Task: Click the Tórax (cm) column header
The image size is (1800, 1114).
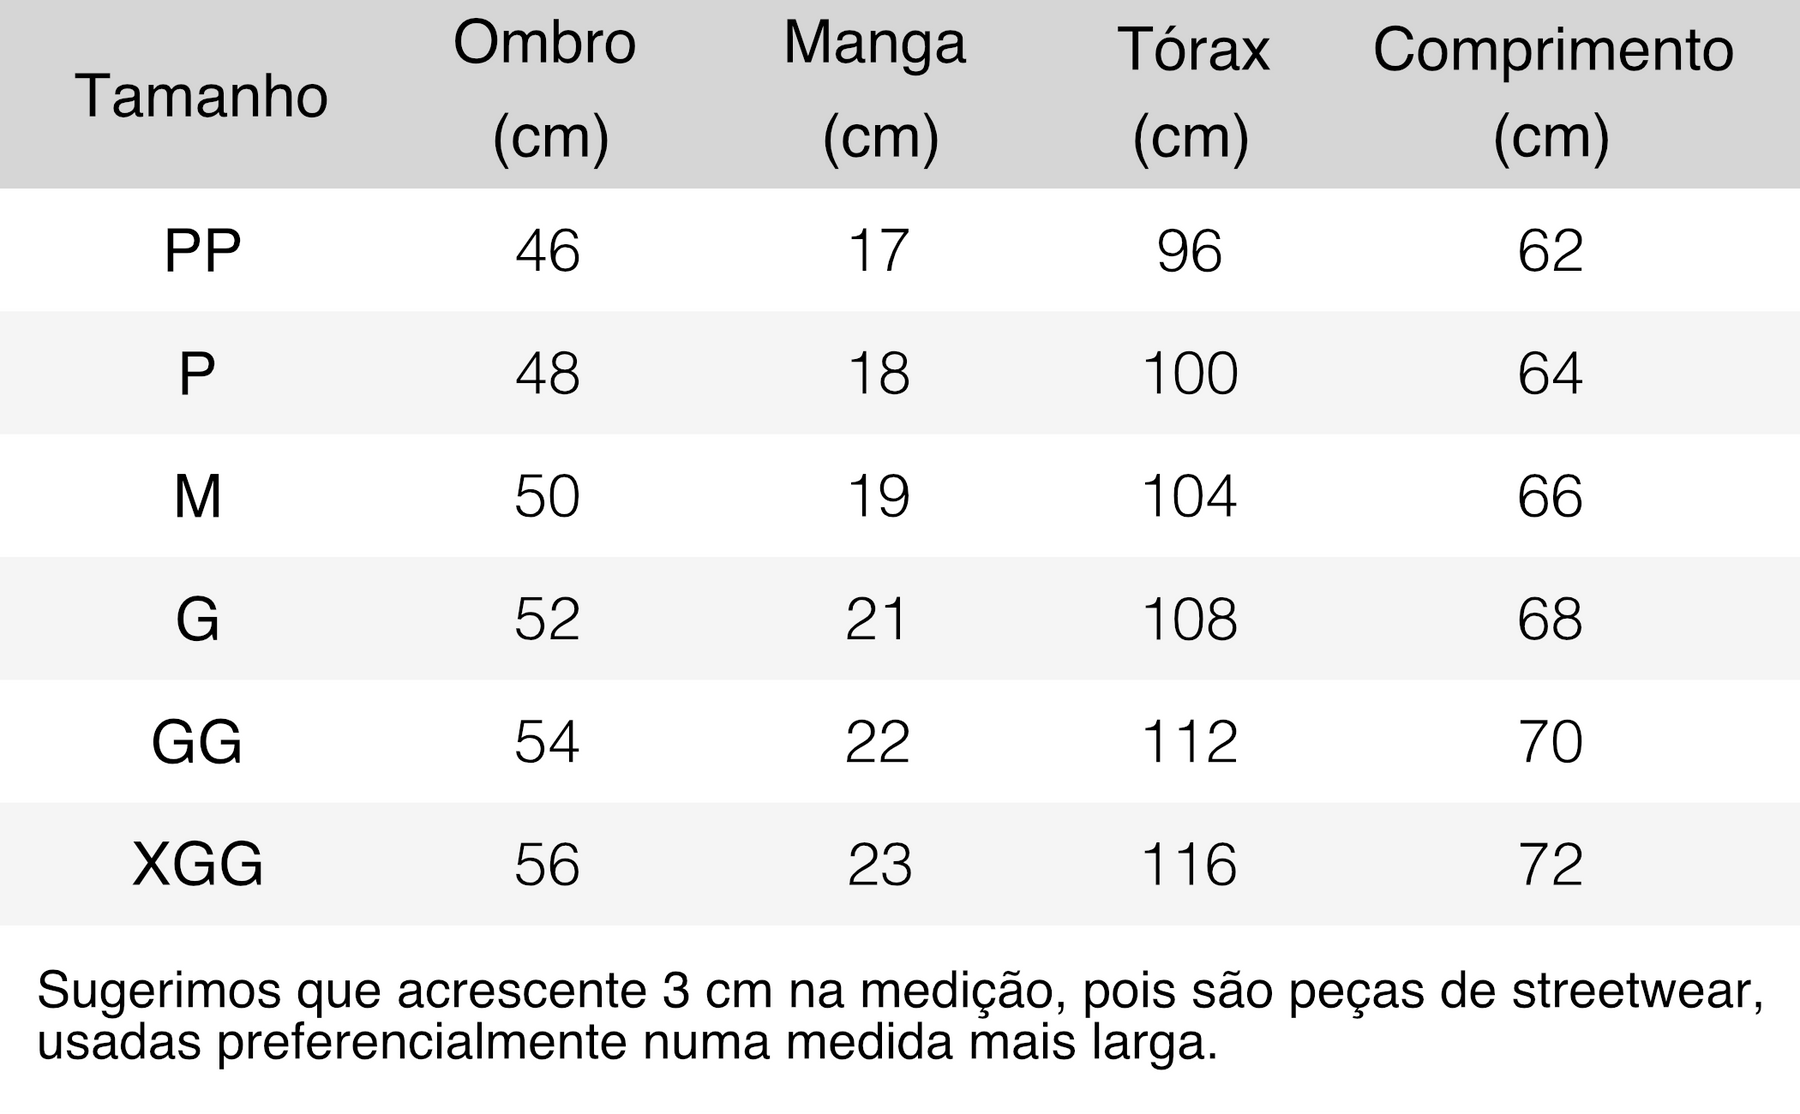Action: pos(1191,91)
